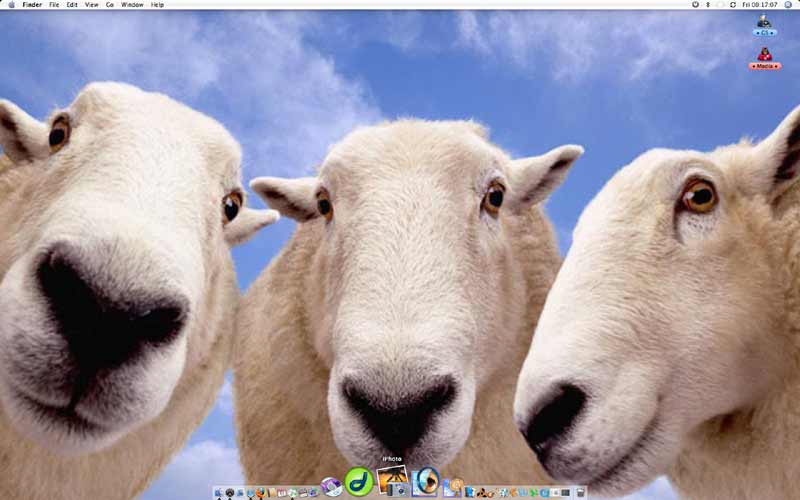Select the CS desktop icon

764,26
